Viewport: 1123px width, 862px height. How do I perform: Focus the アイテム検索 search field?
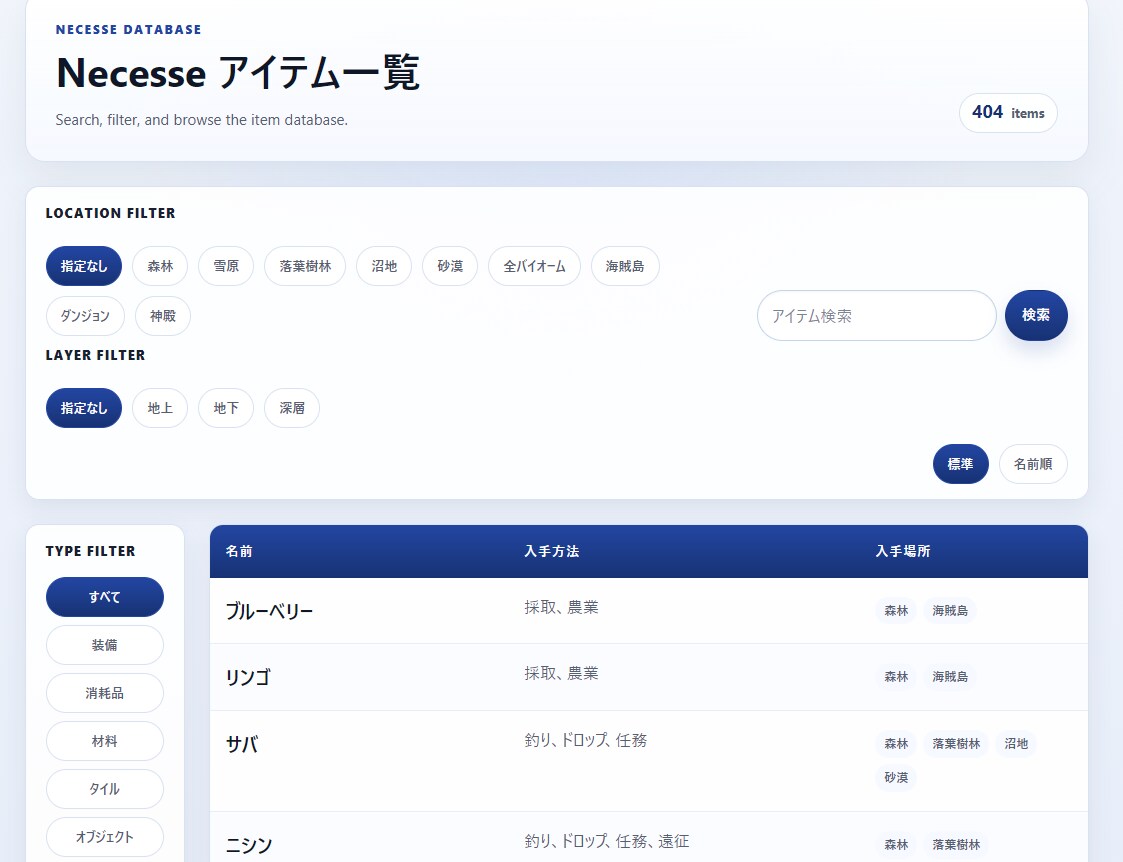pyautogui.click(x=877, y=316)
